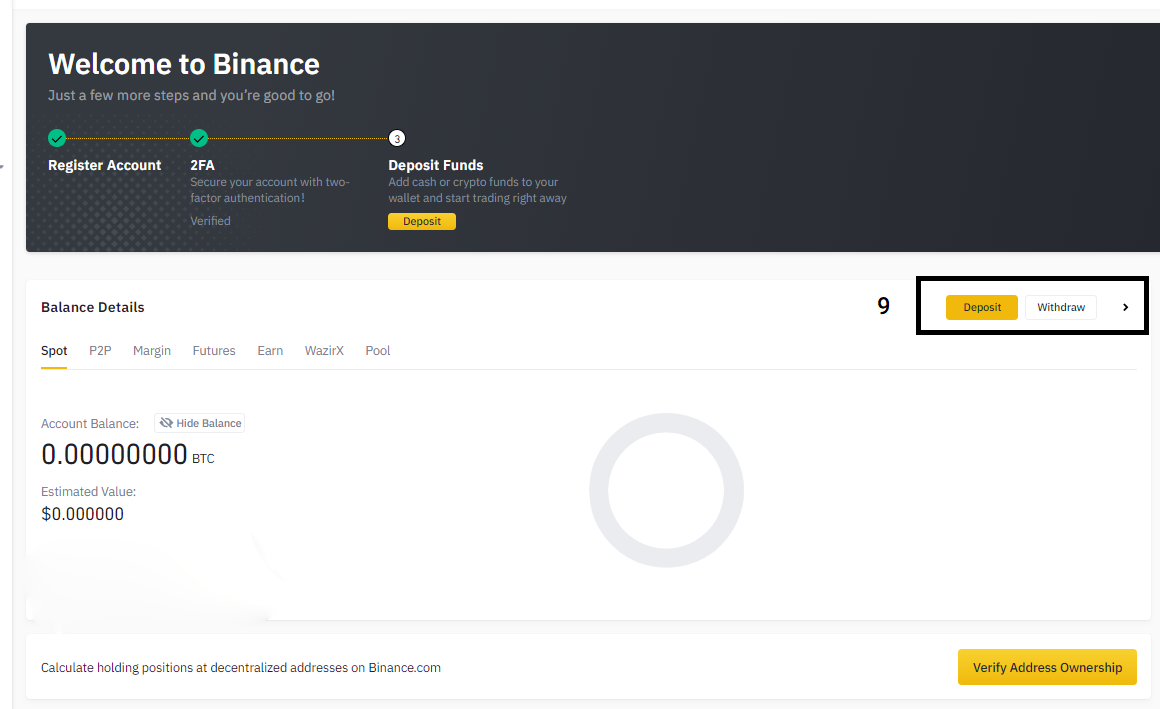Expand the arrow chevron next to Withdraw
This screenshot has width=1160, height=709.
tap(1125, 307)
